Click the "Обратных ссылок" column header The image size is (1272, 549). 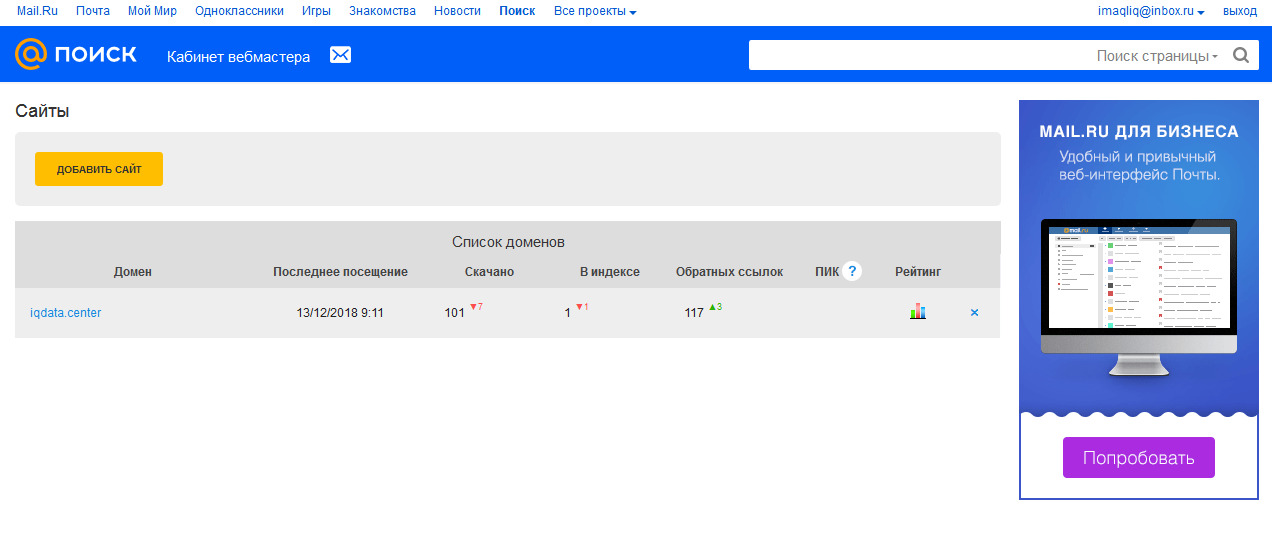click(x=730, y=272)
